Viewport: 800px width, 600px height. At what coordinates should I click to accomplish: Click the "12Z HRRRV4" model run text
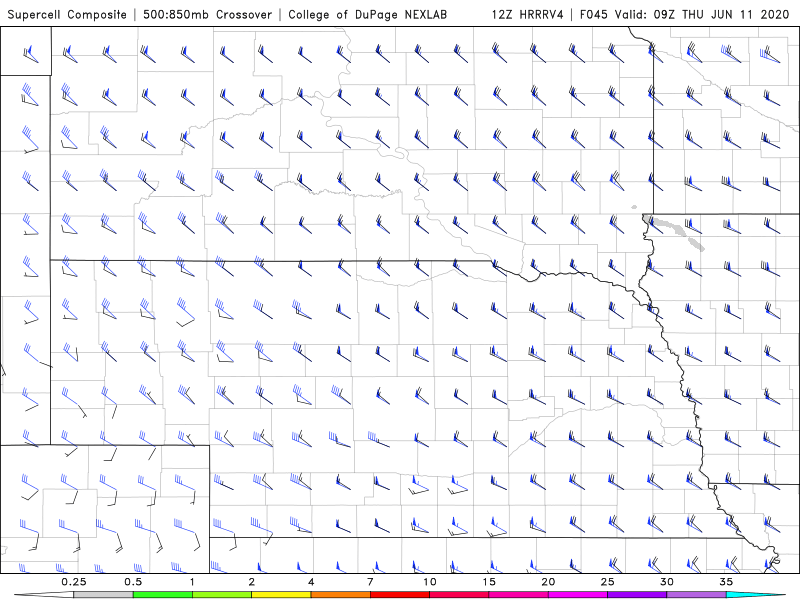tap(528, 15)
